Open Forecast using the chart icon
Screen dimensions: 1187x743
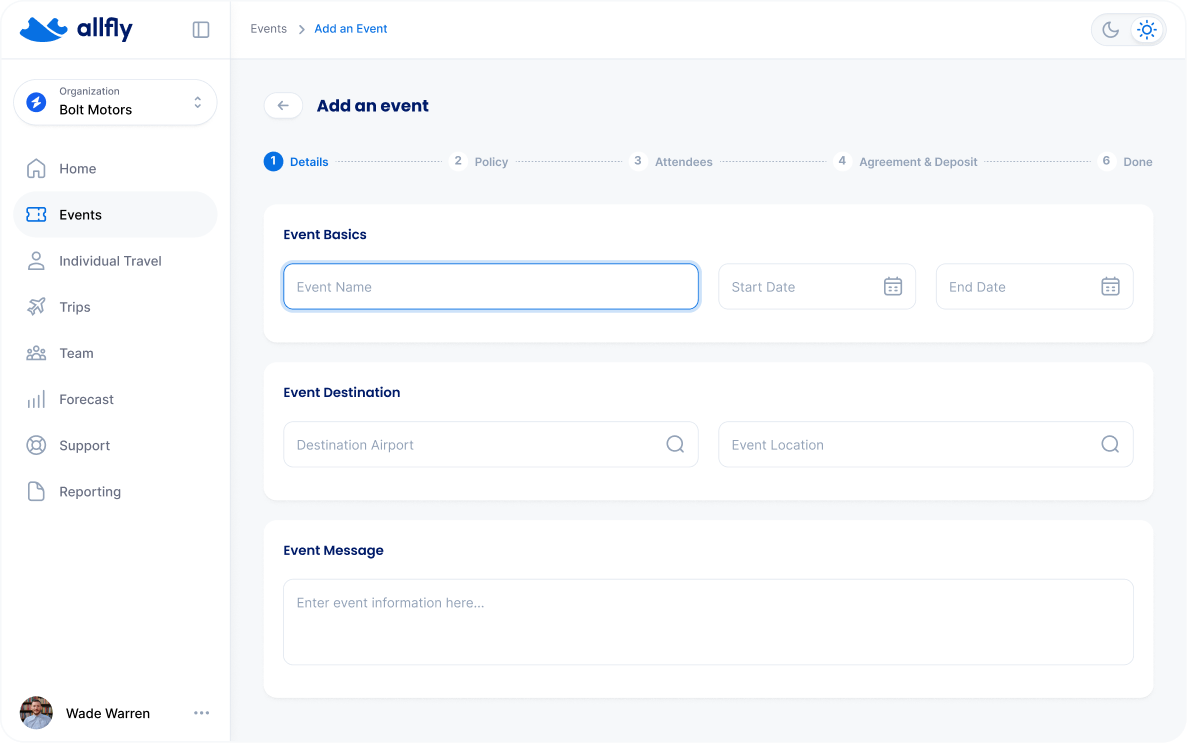click(36, 399)
